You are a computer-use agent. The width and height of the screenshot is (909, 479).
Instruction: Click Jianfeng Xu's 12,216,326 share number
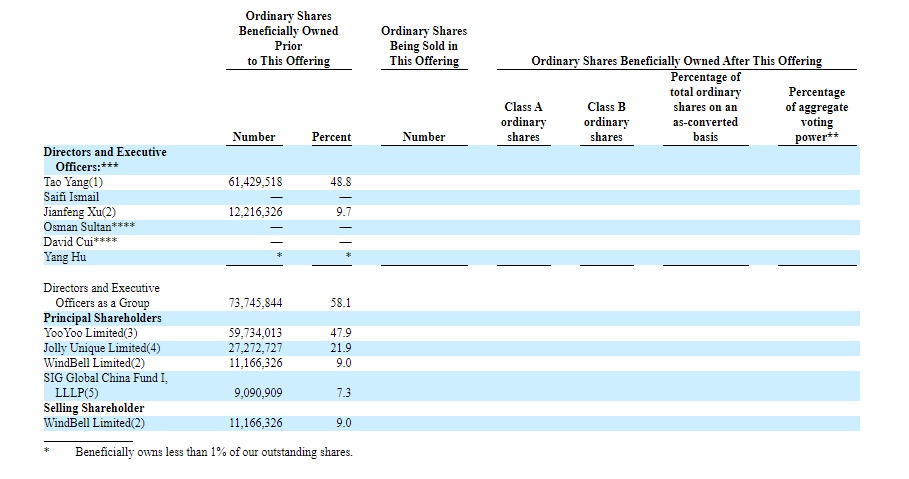(255, 212)
